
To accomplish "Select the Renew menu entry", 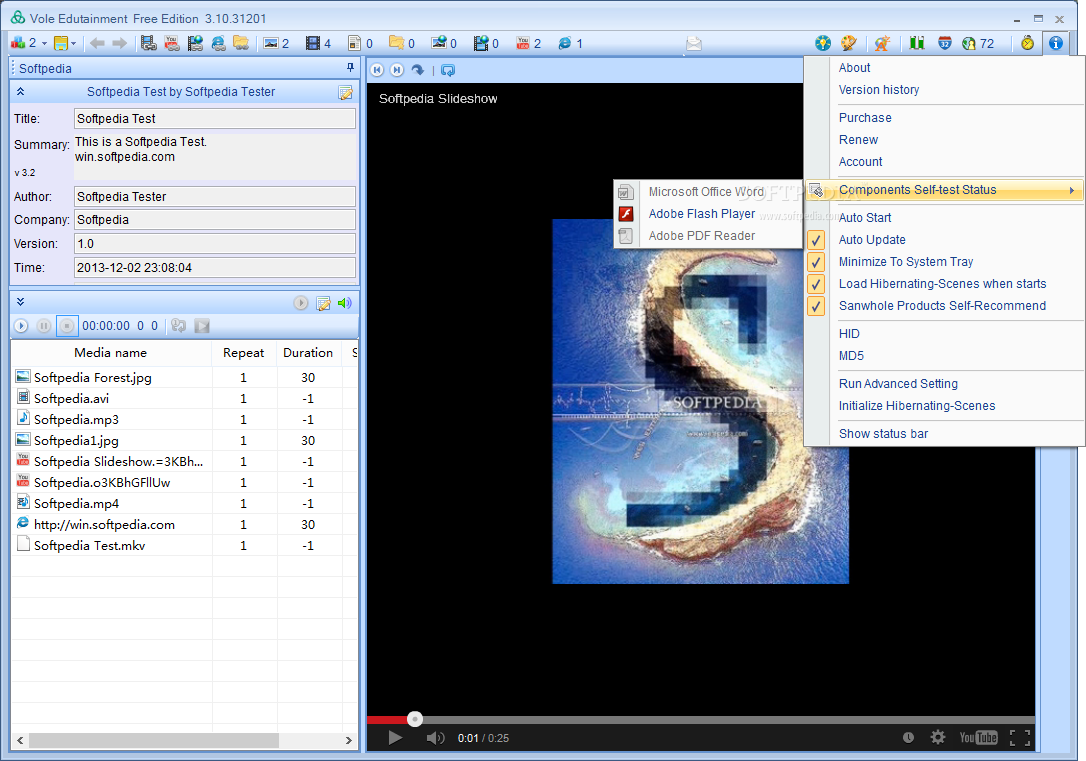I will [x=858, y=140].
